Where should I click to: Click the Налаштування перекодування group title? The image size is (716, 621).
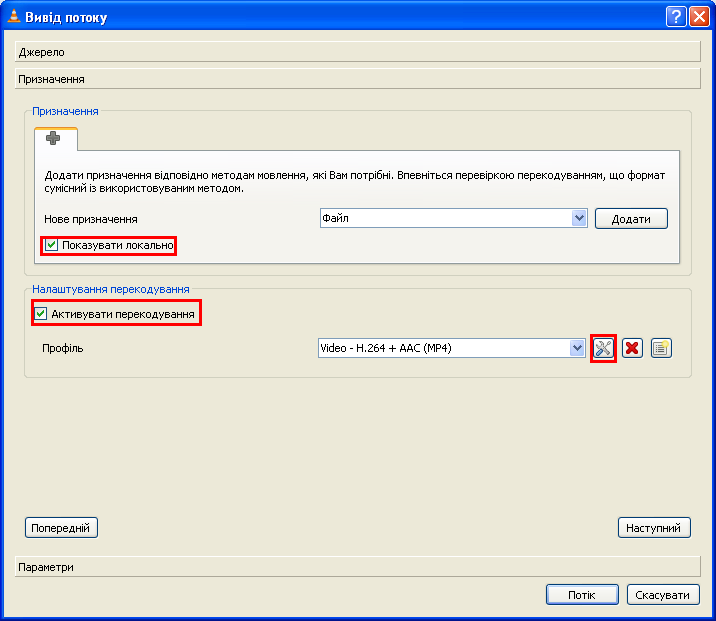[x=111, y=289]
